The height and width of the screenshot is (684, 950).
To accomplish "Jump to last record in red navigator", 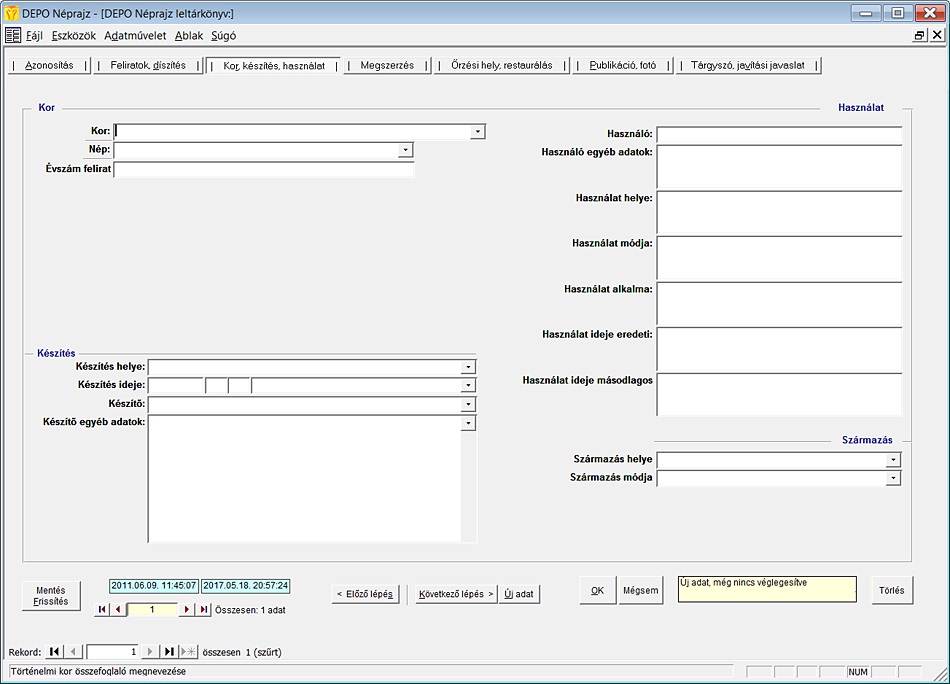I will click(204, 609).
